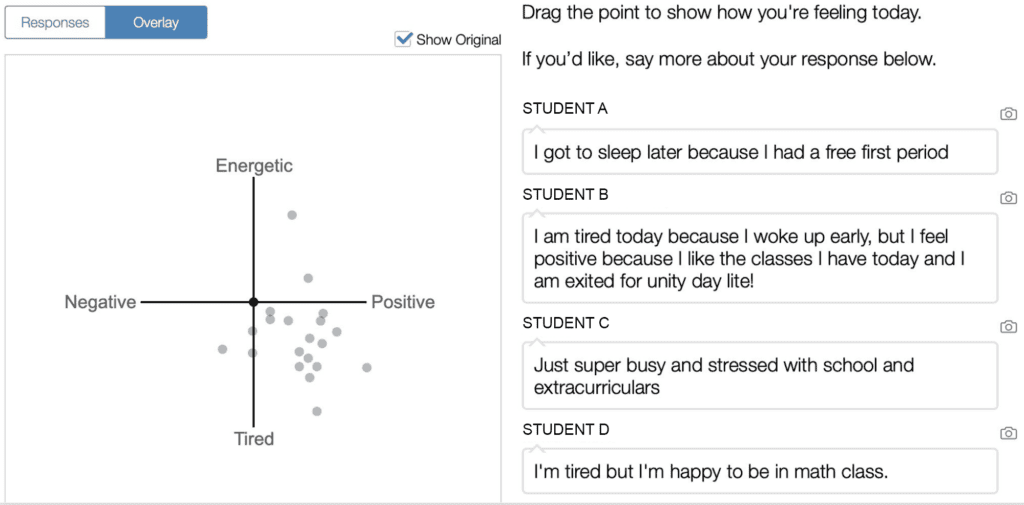Uncheck the Show Original checkbox
The width and height of the screenshot is (1024, 505).
pos(403,39)
